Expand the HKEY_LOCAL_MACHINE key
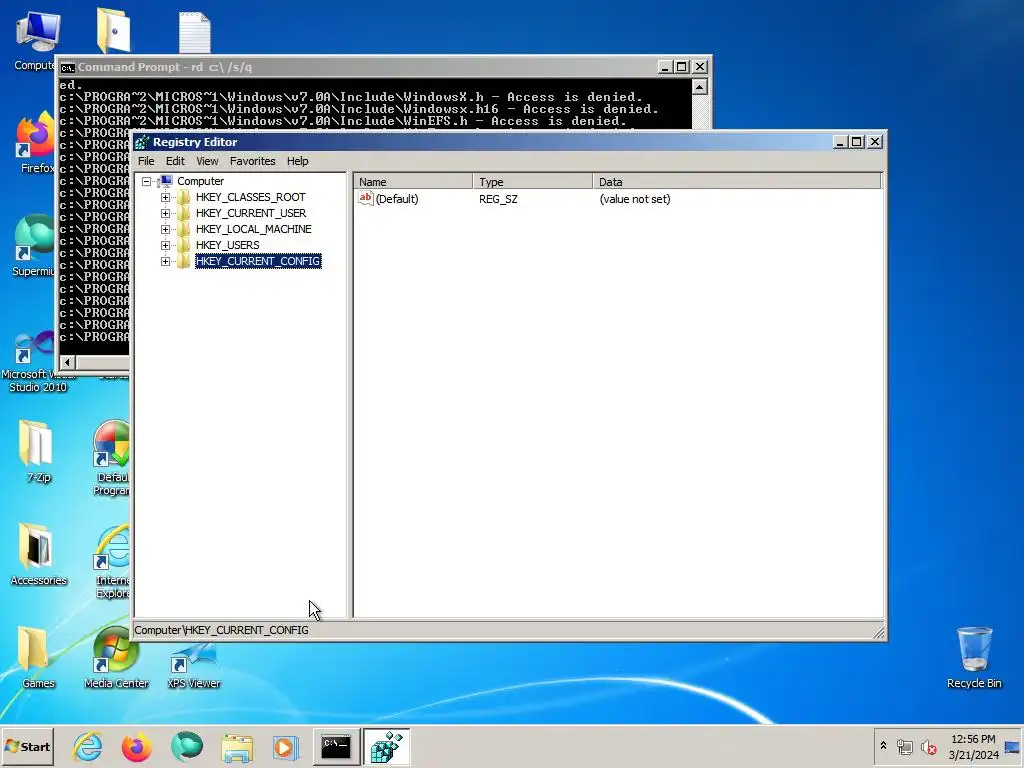Viewport: 1024px width, 768px height. pos(165,229)
